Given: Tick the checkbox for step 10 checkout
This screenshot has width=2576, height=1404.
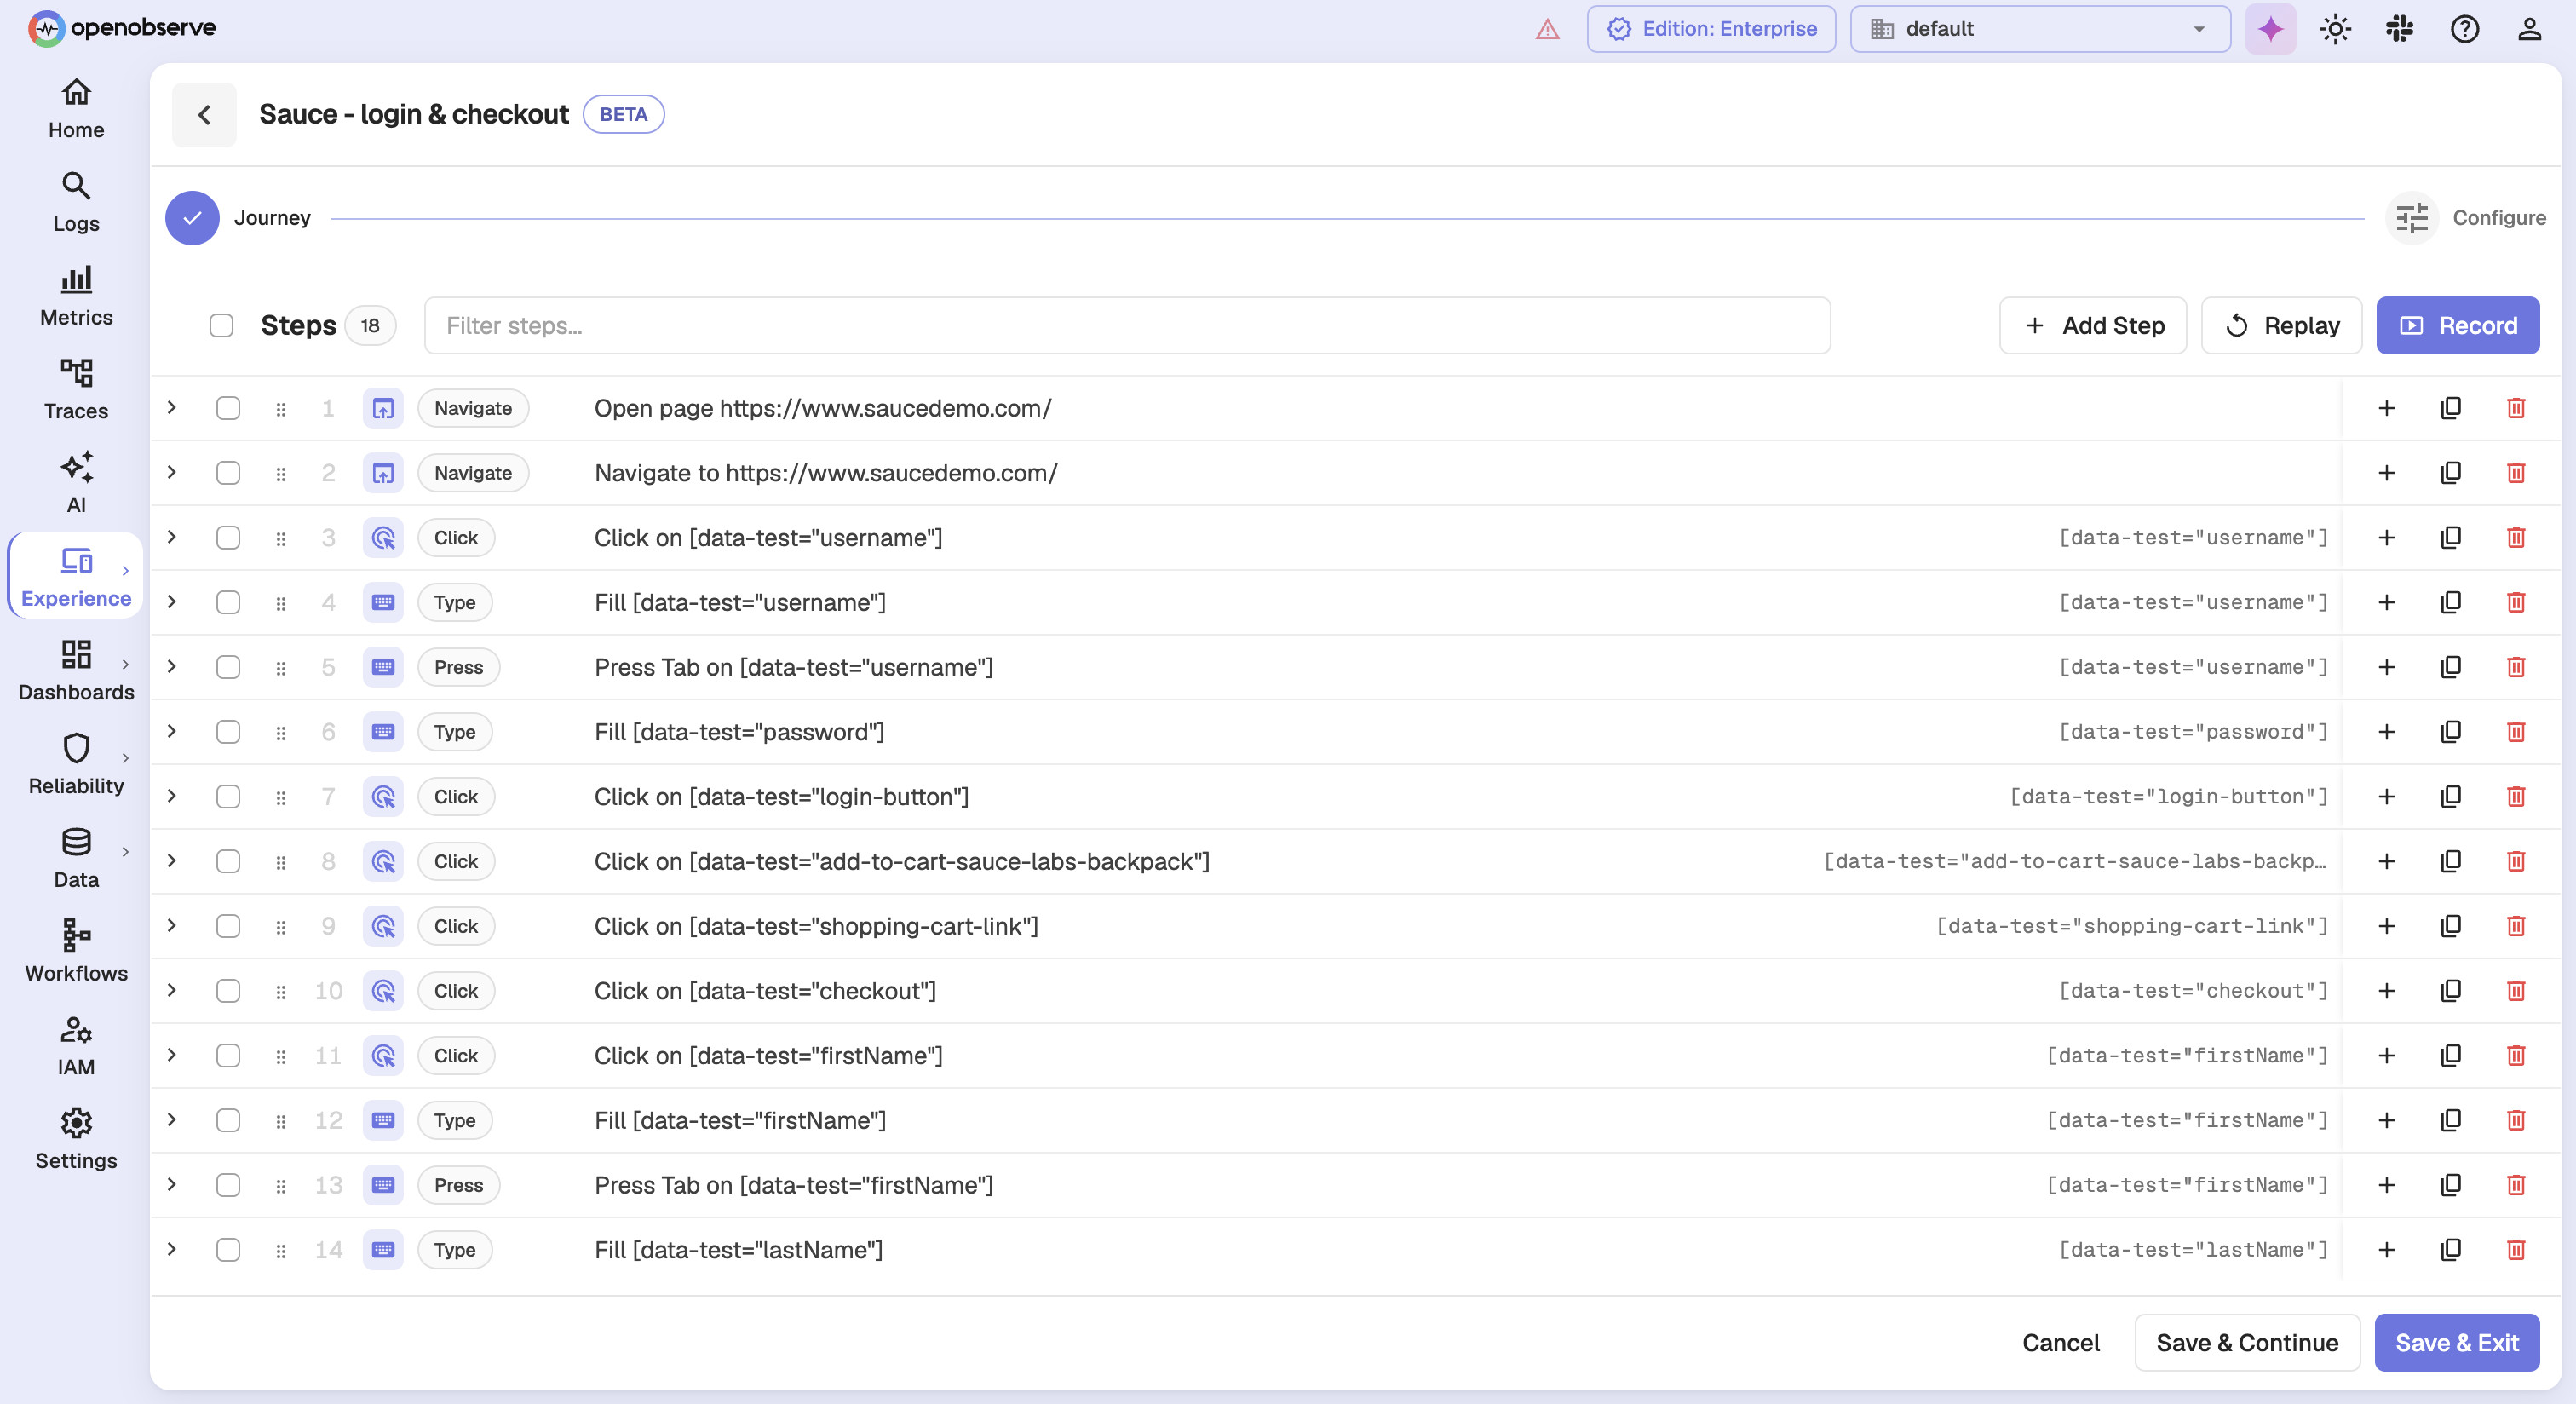Looking at the screenshot, I should click(228, 990).
